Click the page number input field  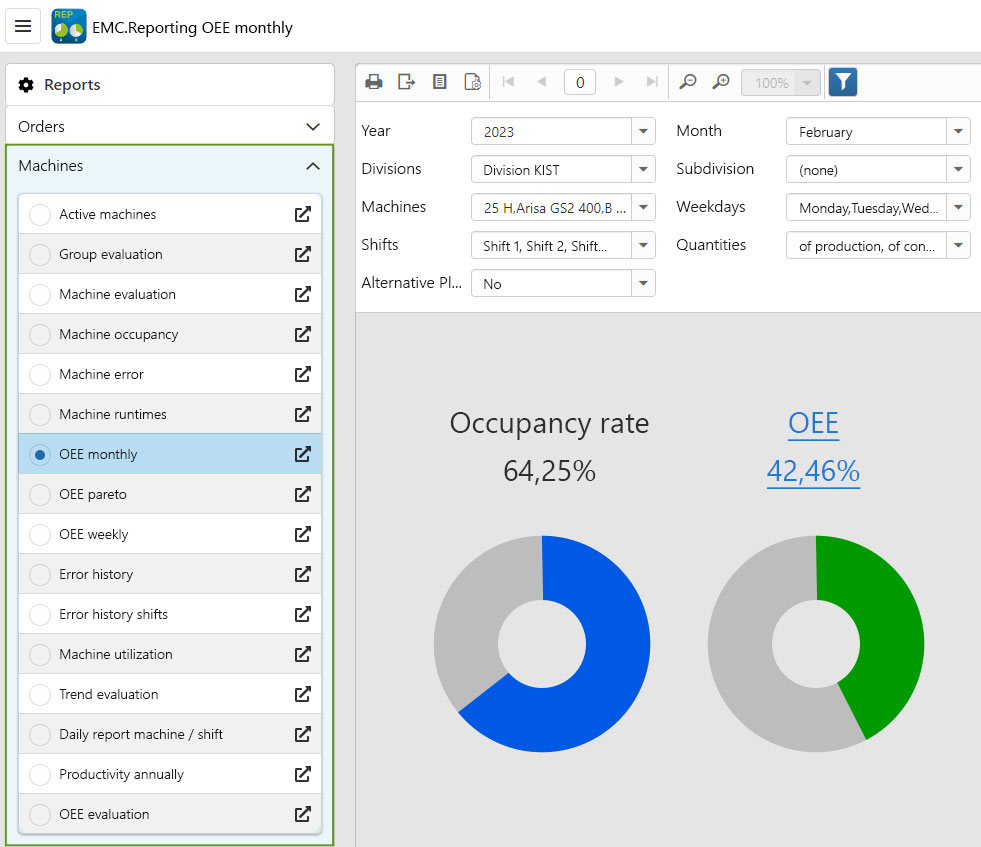[580, 82]
